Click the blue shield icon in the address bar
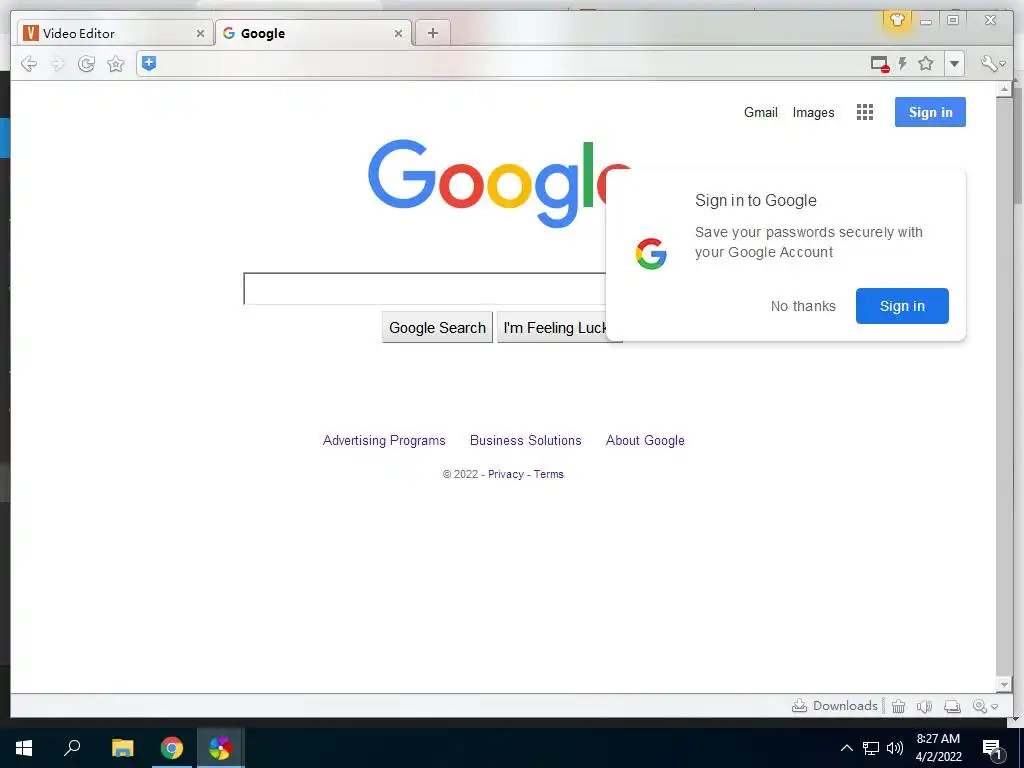This screenshot has height=768, width=1024. [149, 63]
